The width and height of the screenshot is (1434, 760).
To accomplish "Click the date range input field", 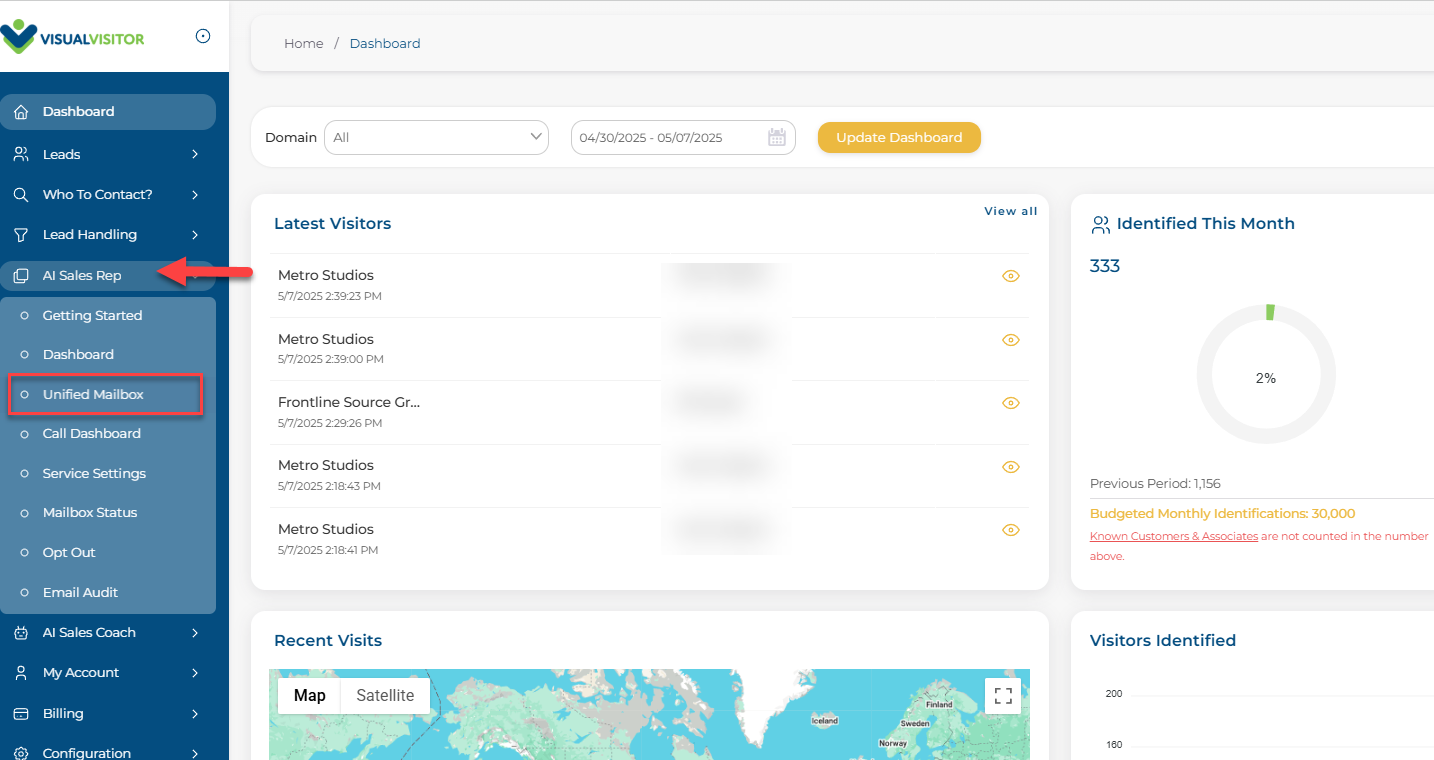I will tap(683, 138).
